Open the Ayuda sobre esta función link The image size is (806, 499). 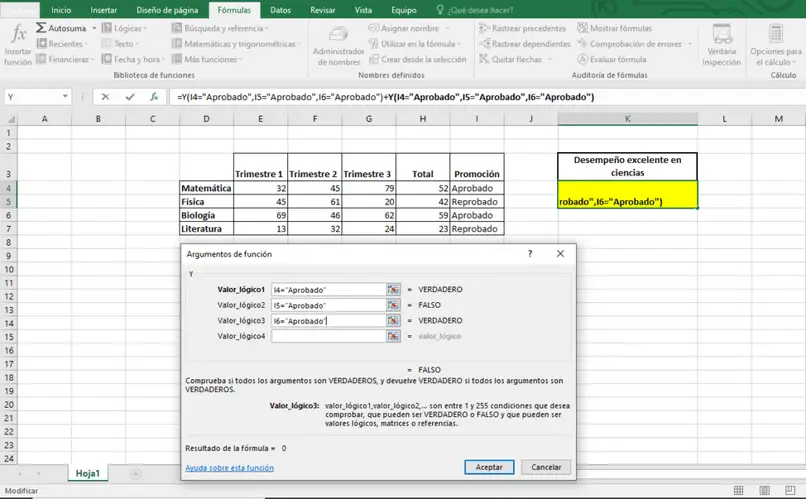(229, 467)
